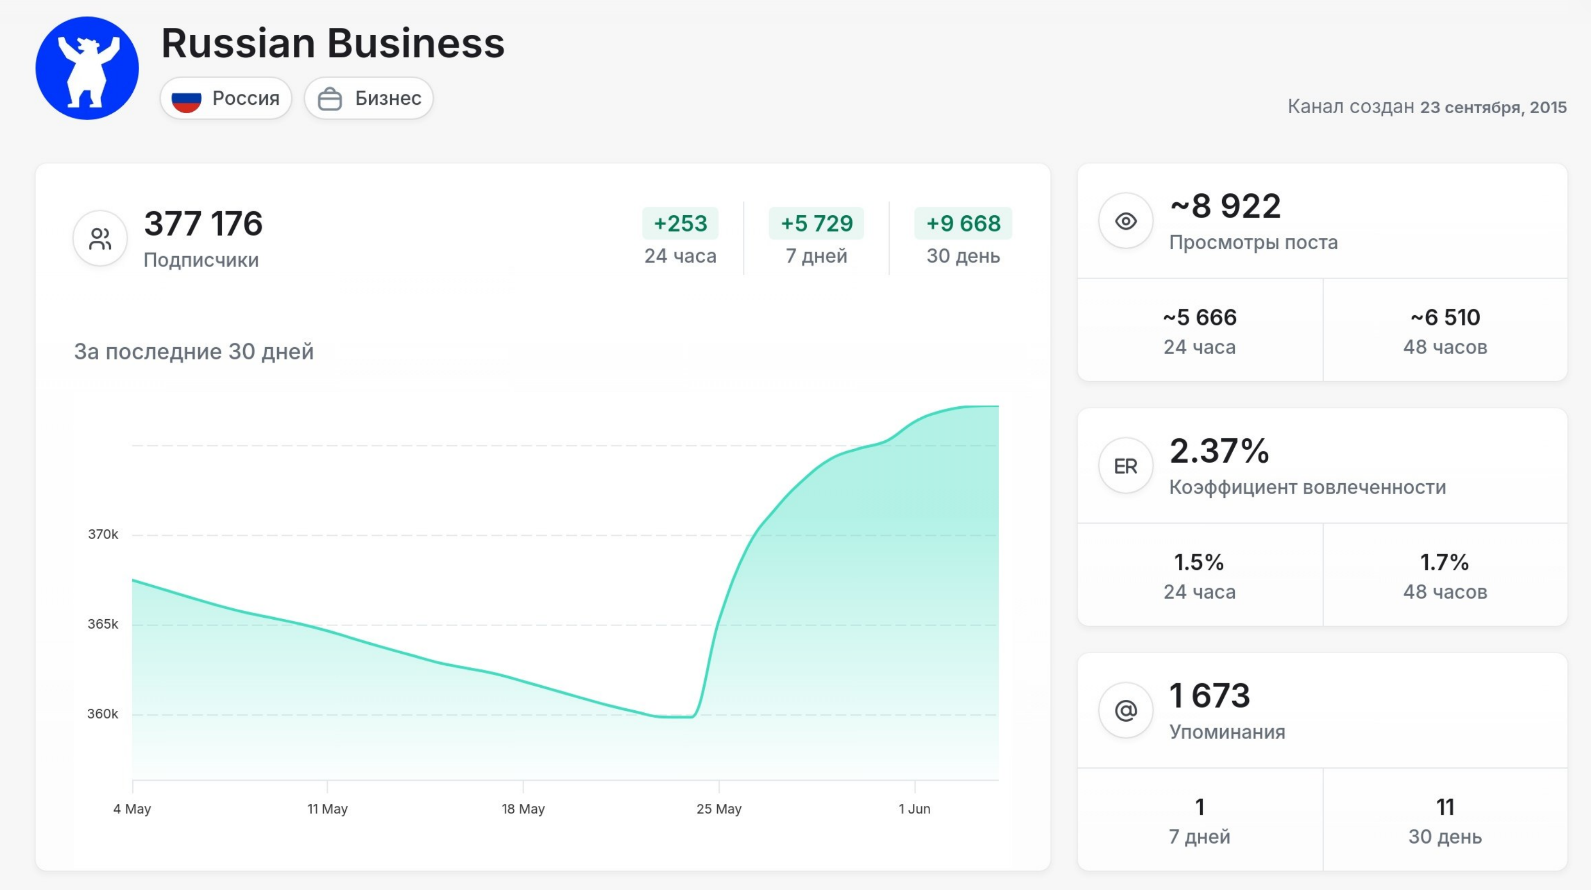Click the Упоминания label
Image resolution: width=1591 pixels, height=890 pixels.
click(x=1227, y=732)
